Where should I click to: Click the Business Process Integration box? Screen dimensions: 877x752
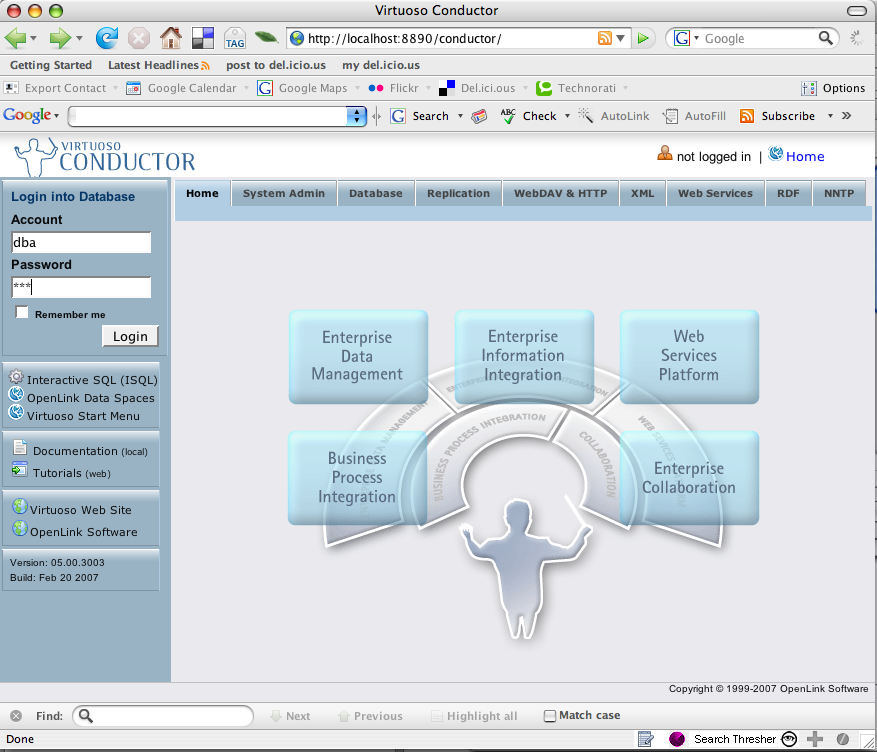[357, 477]
